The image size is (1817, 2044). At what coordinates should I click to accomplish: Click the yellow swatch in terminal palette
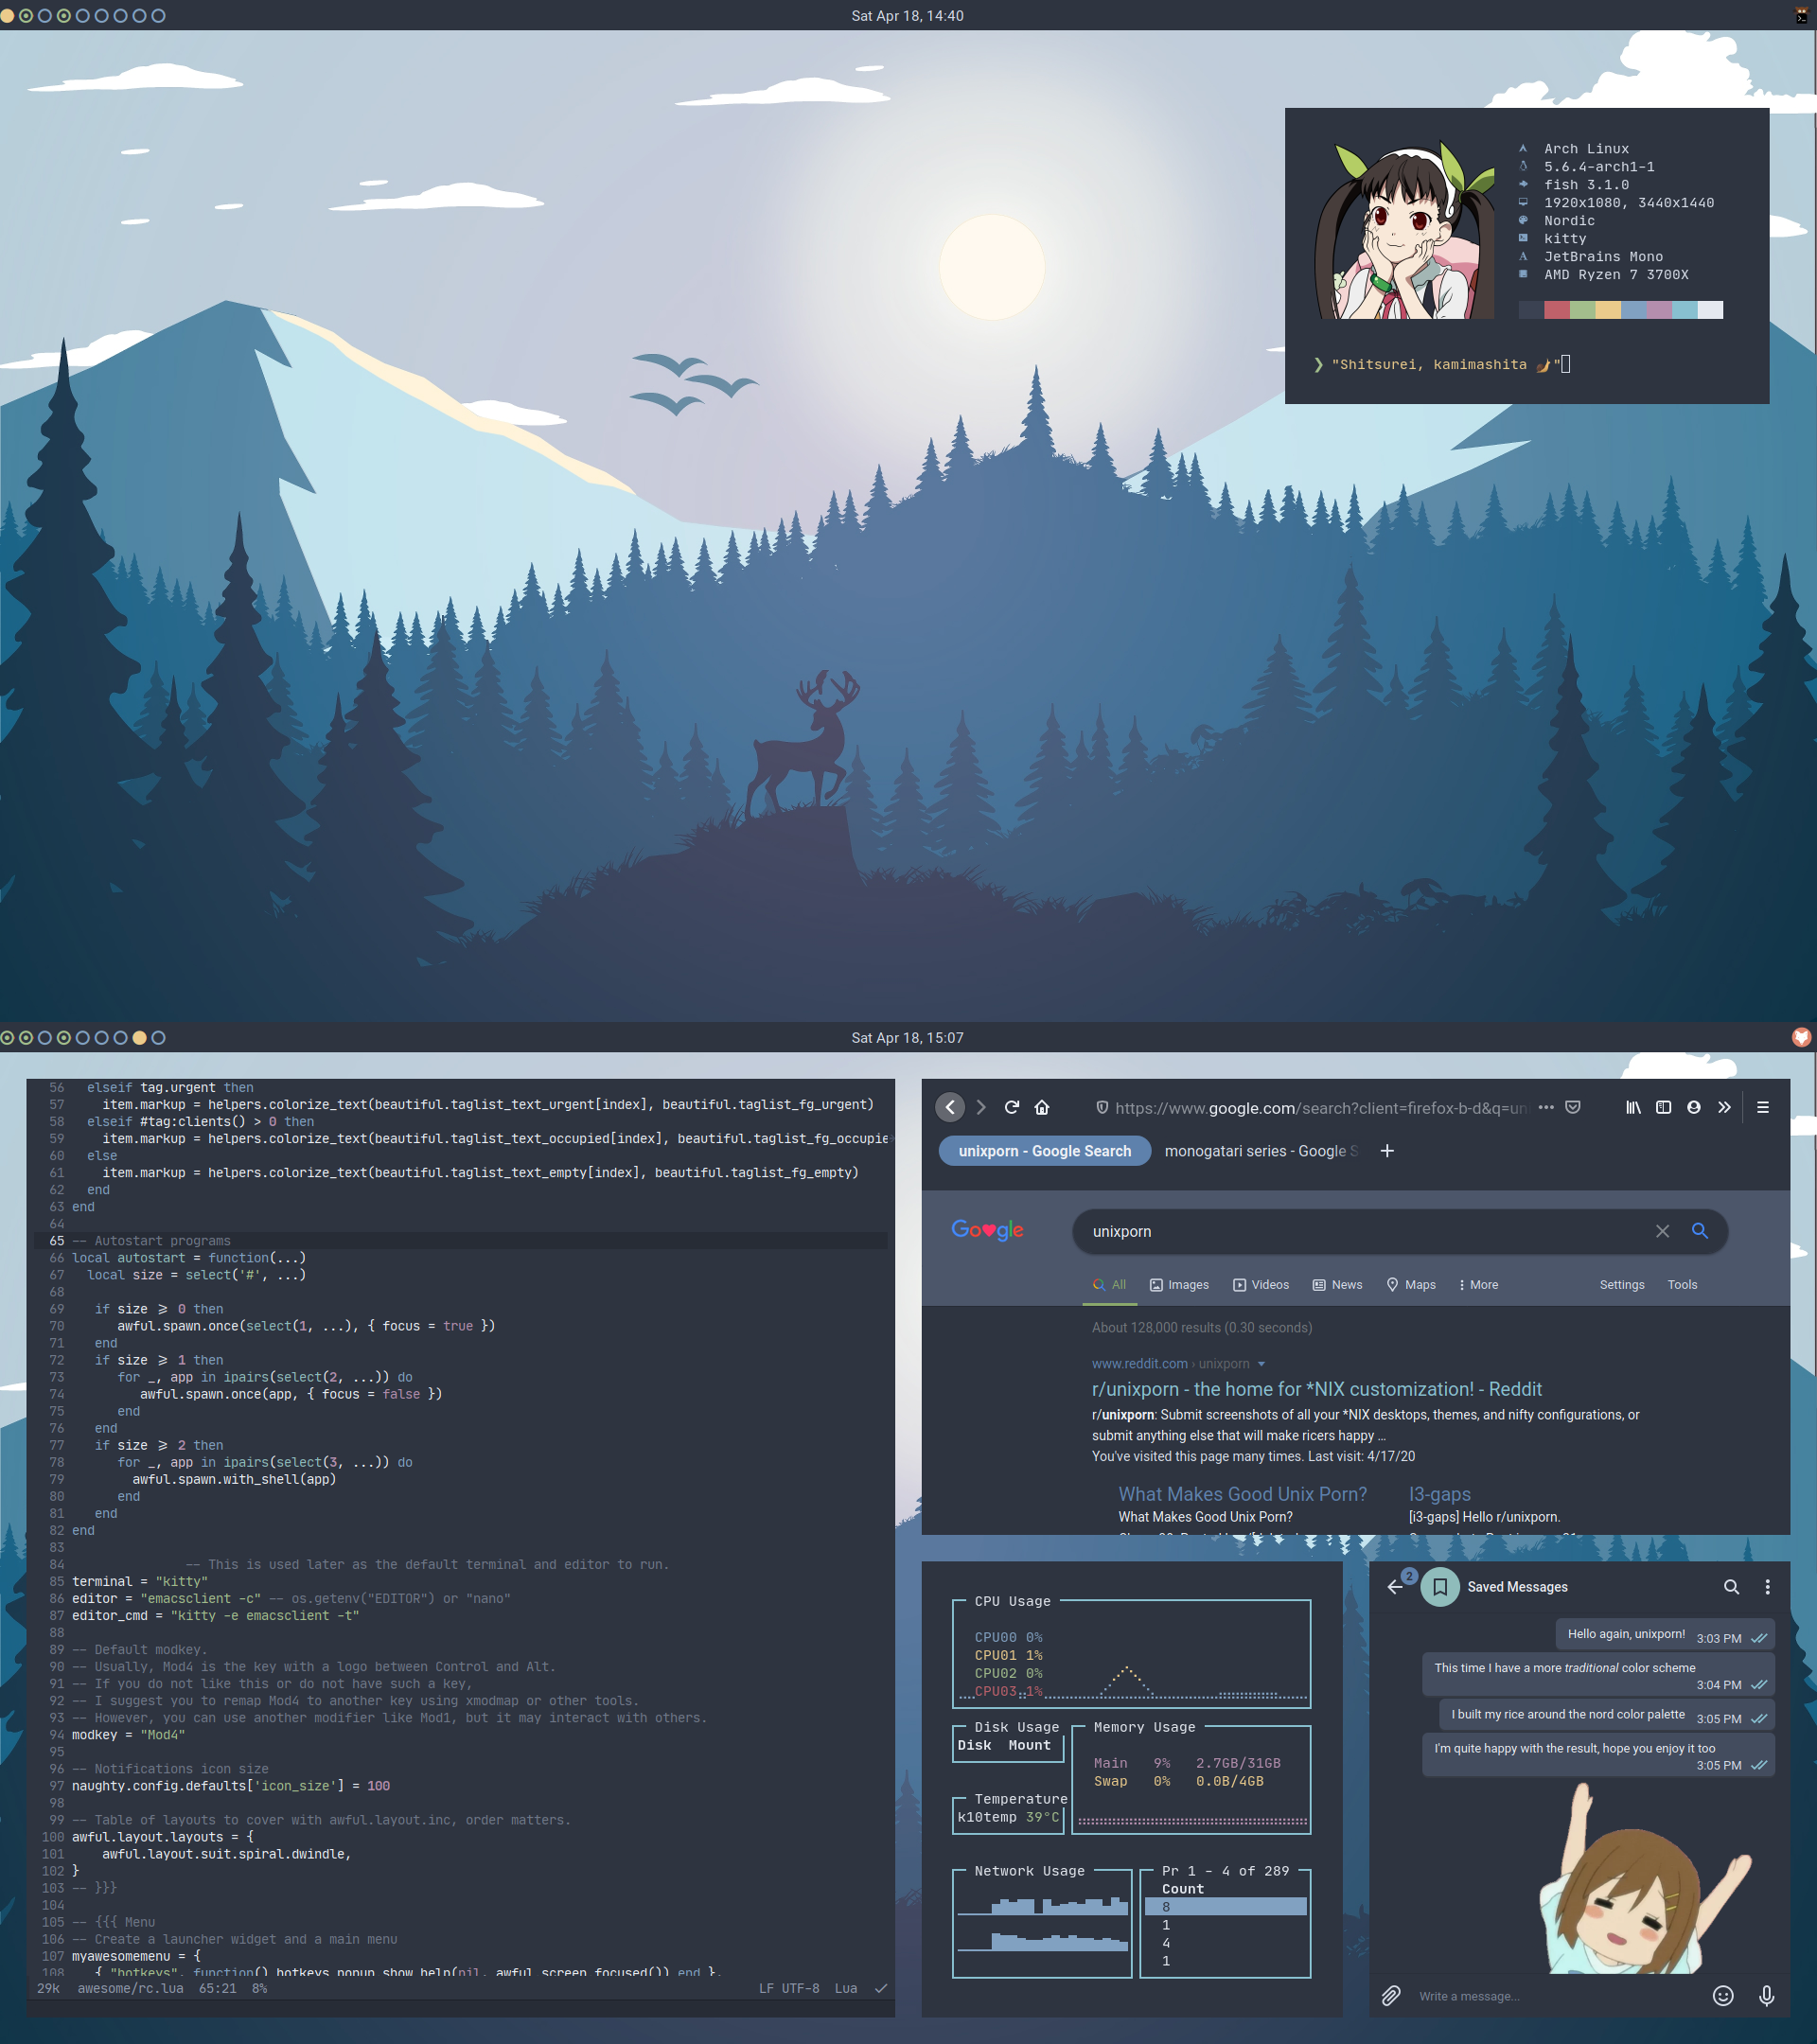pos(1607,310)
